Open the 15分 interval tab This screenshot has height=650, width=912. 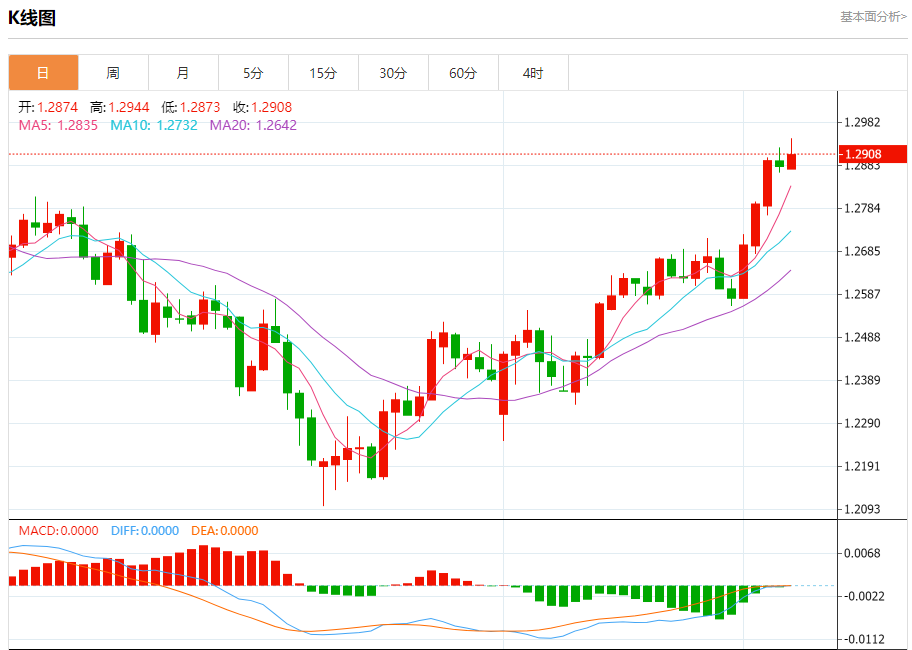pos(323,73)
